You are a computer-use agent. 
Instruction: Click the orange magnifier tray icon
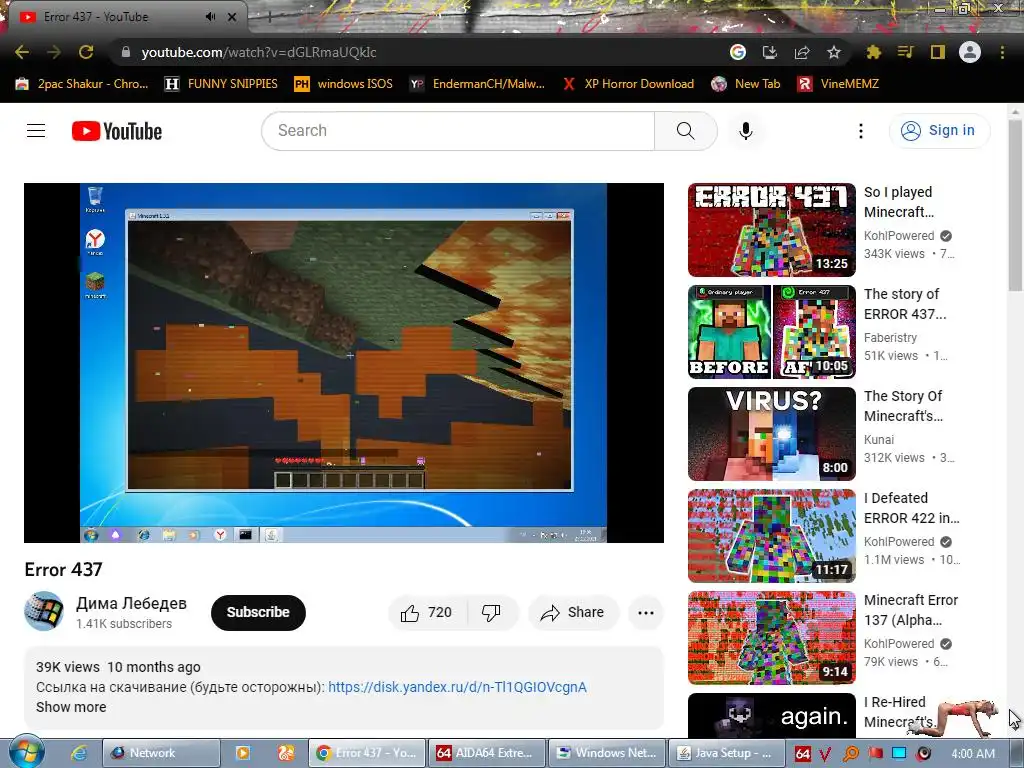pos(851,754)
